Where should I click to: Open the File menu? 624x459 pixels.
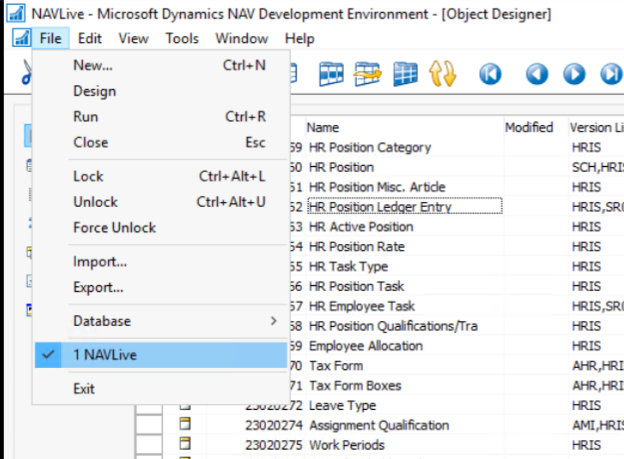pyautogui.click(x=51, y=38)
